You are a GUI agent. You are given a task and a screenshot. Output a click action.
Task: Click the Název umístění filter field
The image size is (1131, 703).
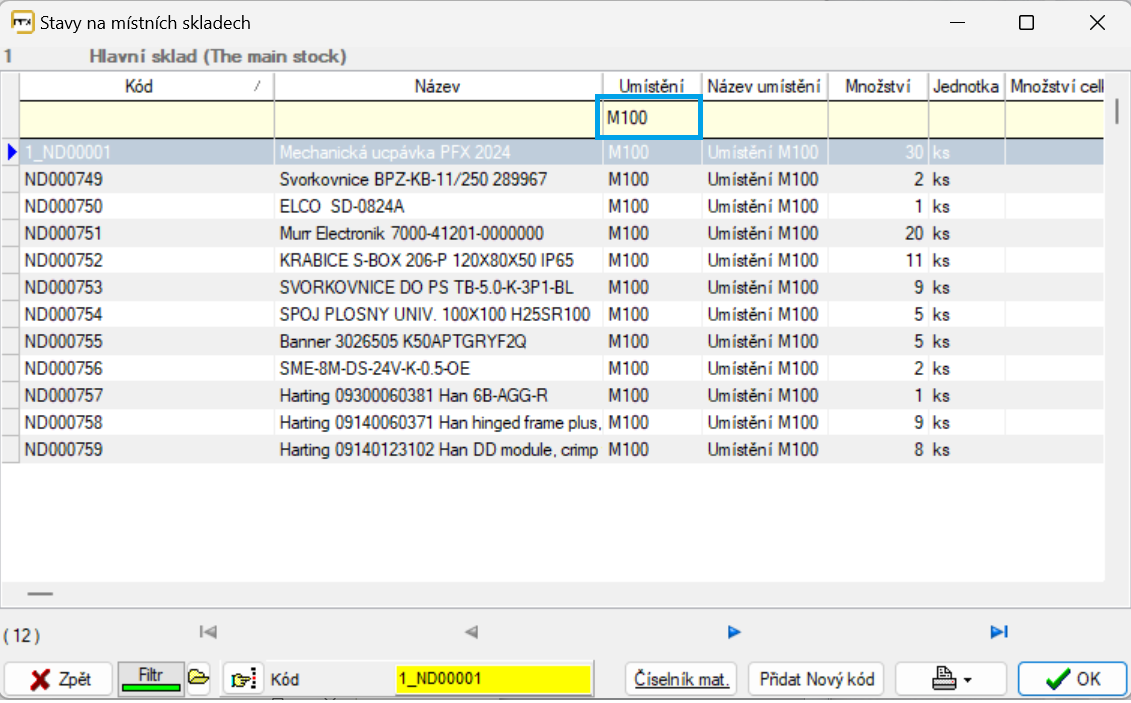(765, 119)
